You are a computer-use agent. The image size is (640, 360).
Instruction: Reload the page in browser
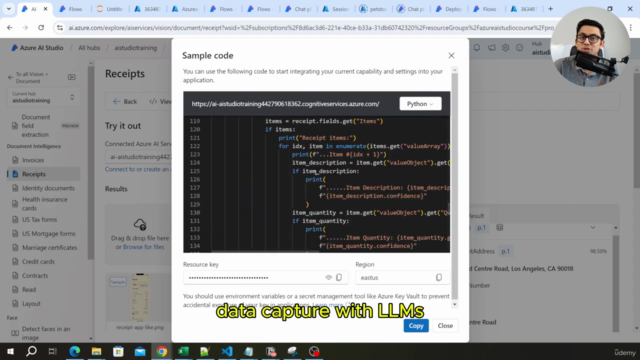click(x=41, y=28)
